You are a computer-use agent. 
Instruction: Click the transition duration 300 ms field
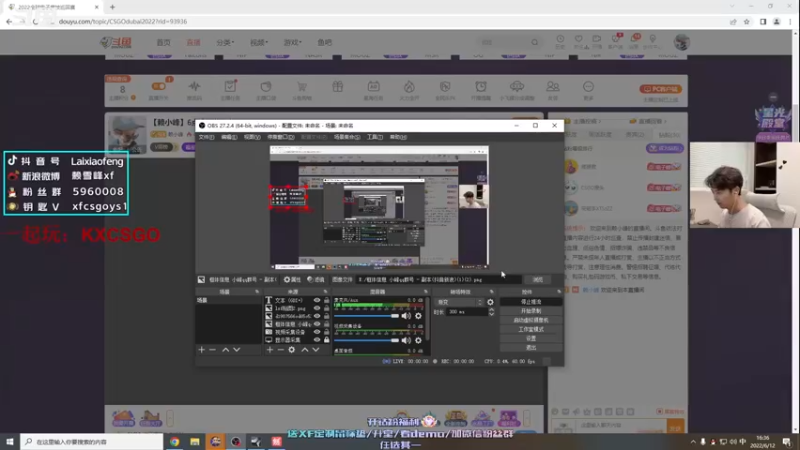tap(466, 312)
